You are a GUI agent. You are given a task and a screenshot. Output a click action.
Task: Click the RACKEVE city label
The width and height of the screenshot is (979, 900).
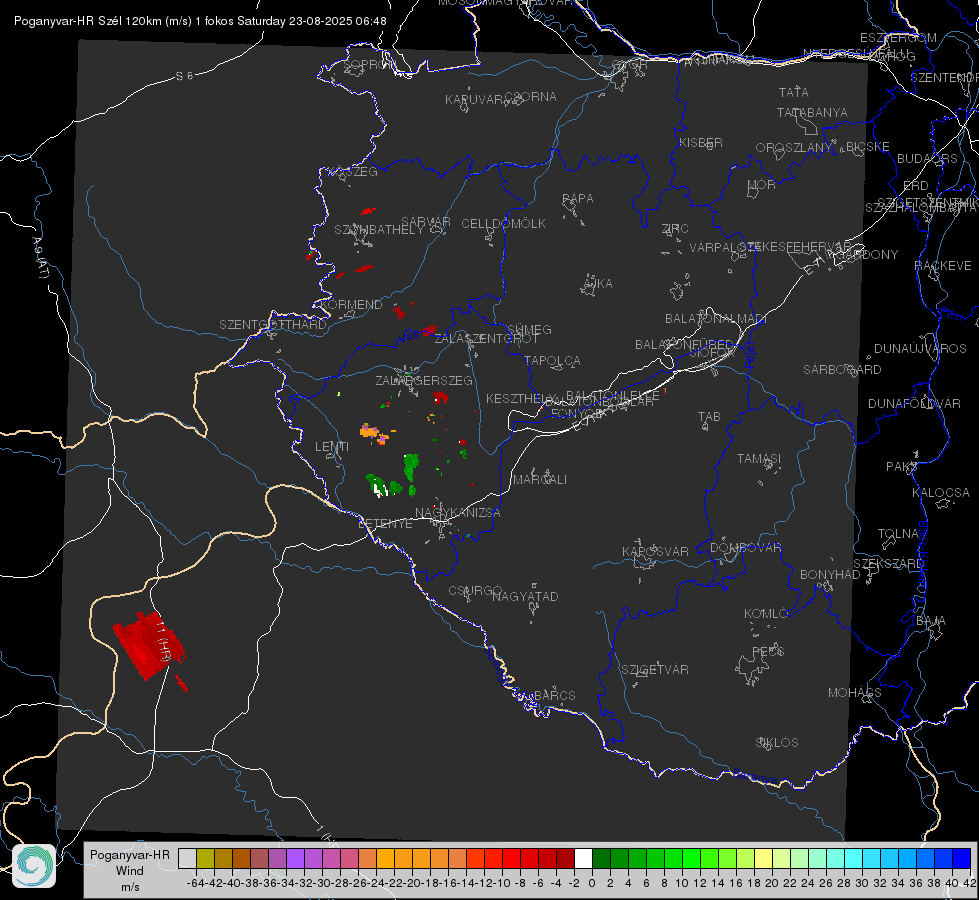(x=943, y=266)
